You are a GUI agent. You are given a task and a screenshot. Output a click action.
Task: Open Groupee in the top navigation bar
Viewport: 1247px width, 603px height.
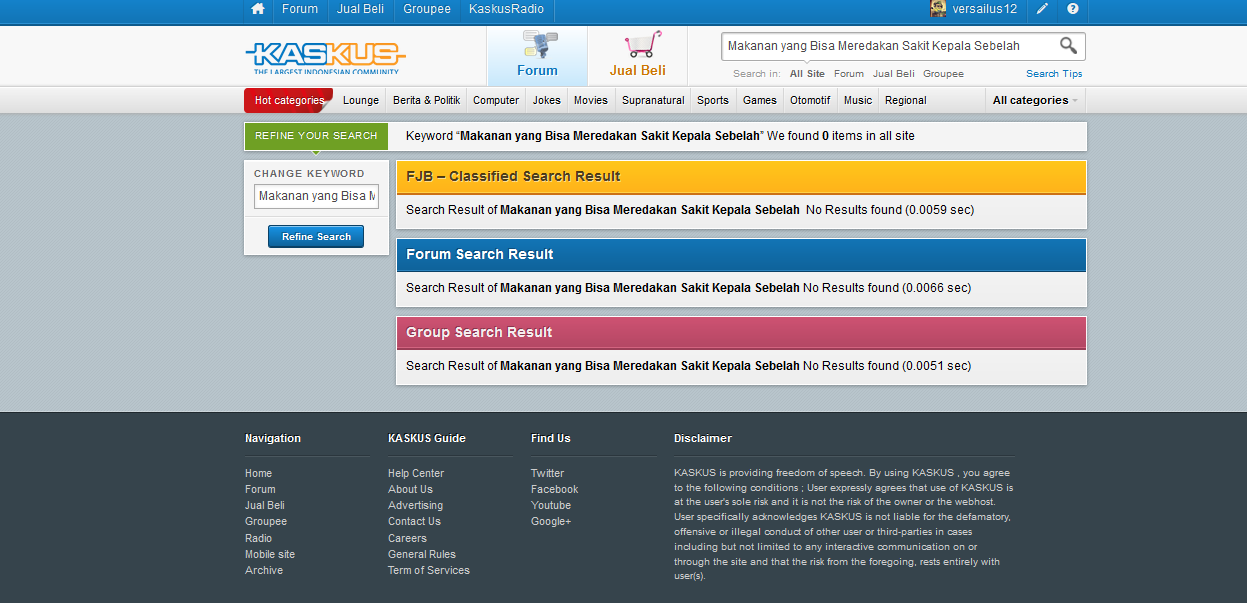pos(427,9)
